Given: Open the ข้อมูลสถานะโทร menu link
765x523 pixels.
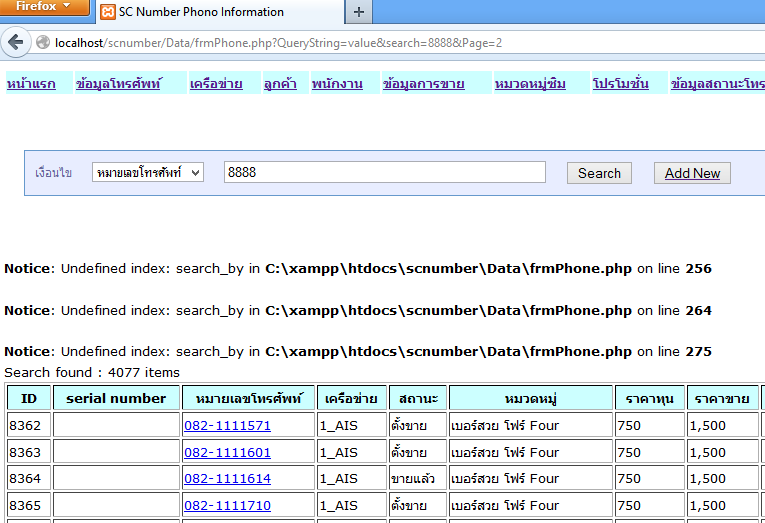Looking at the screenshot, I should [x=718, y=84].
